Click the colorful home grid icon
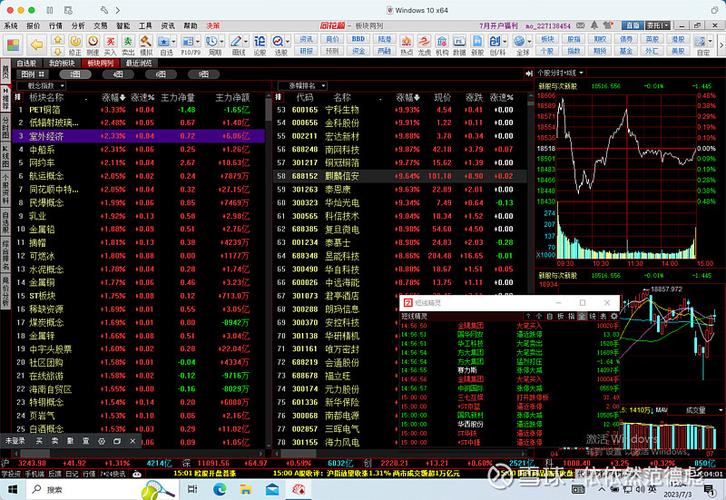The image size is (726, 500). point(13,45)
